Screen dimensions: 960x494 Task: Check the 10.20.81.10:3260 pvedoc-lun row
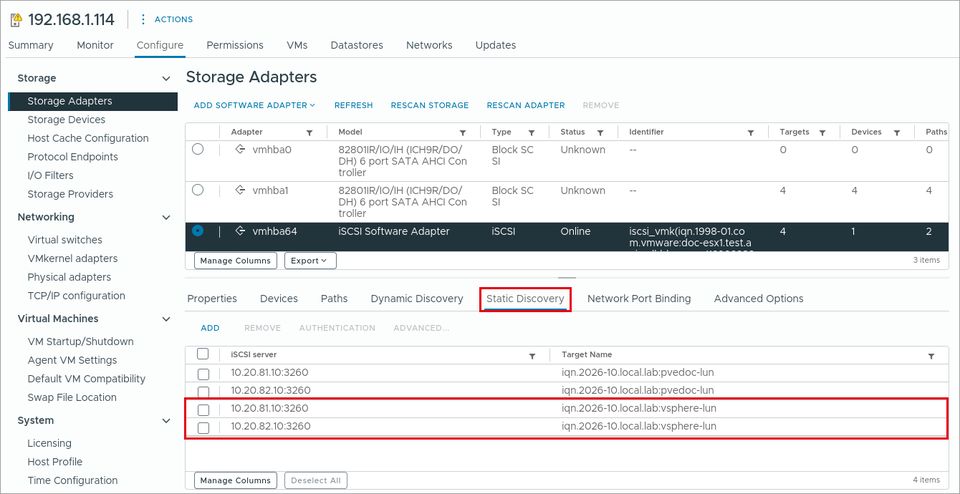[x=204, y=373]
